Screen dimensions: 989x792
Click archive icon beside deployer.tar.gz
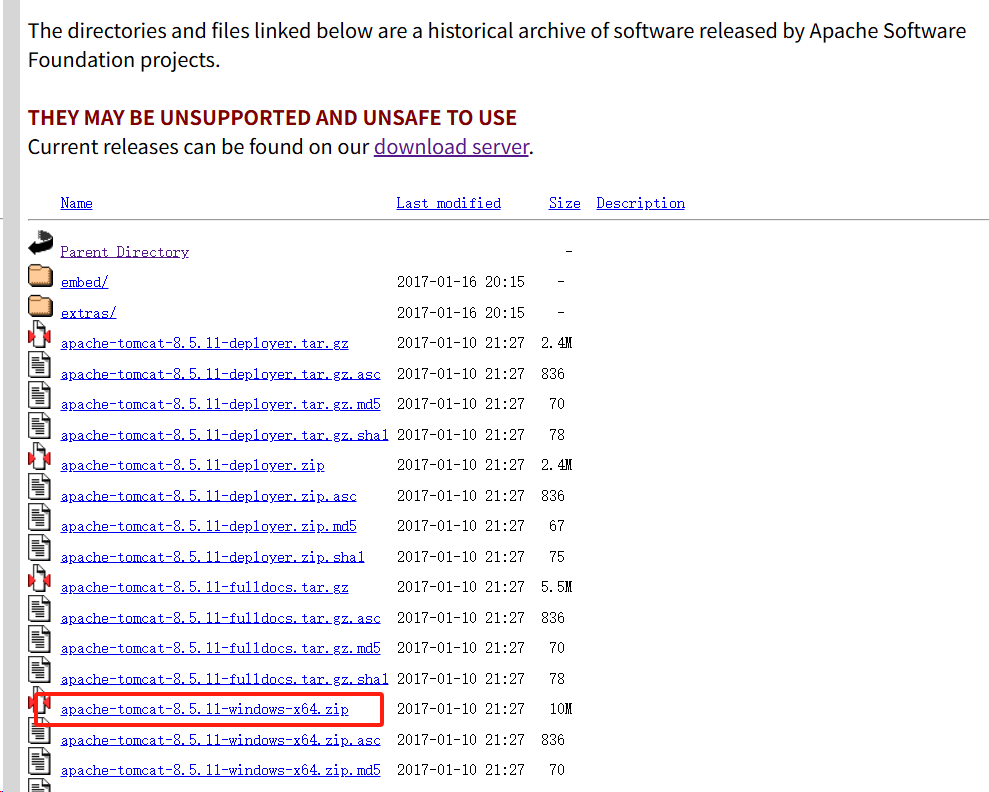tap(39, 334)
